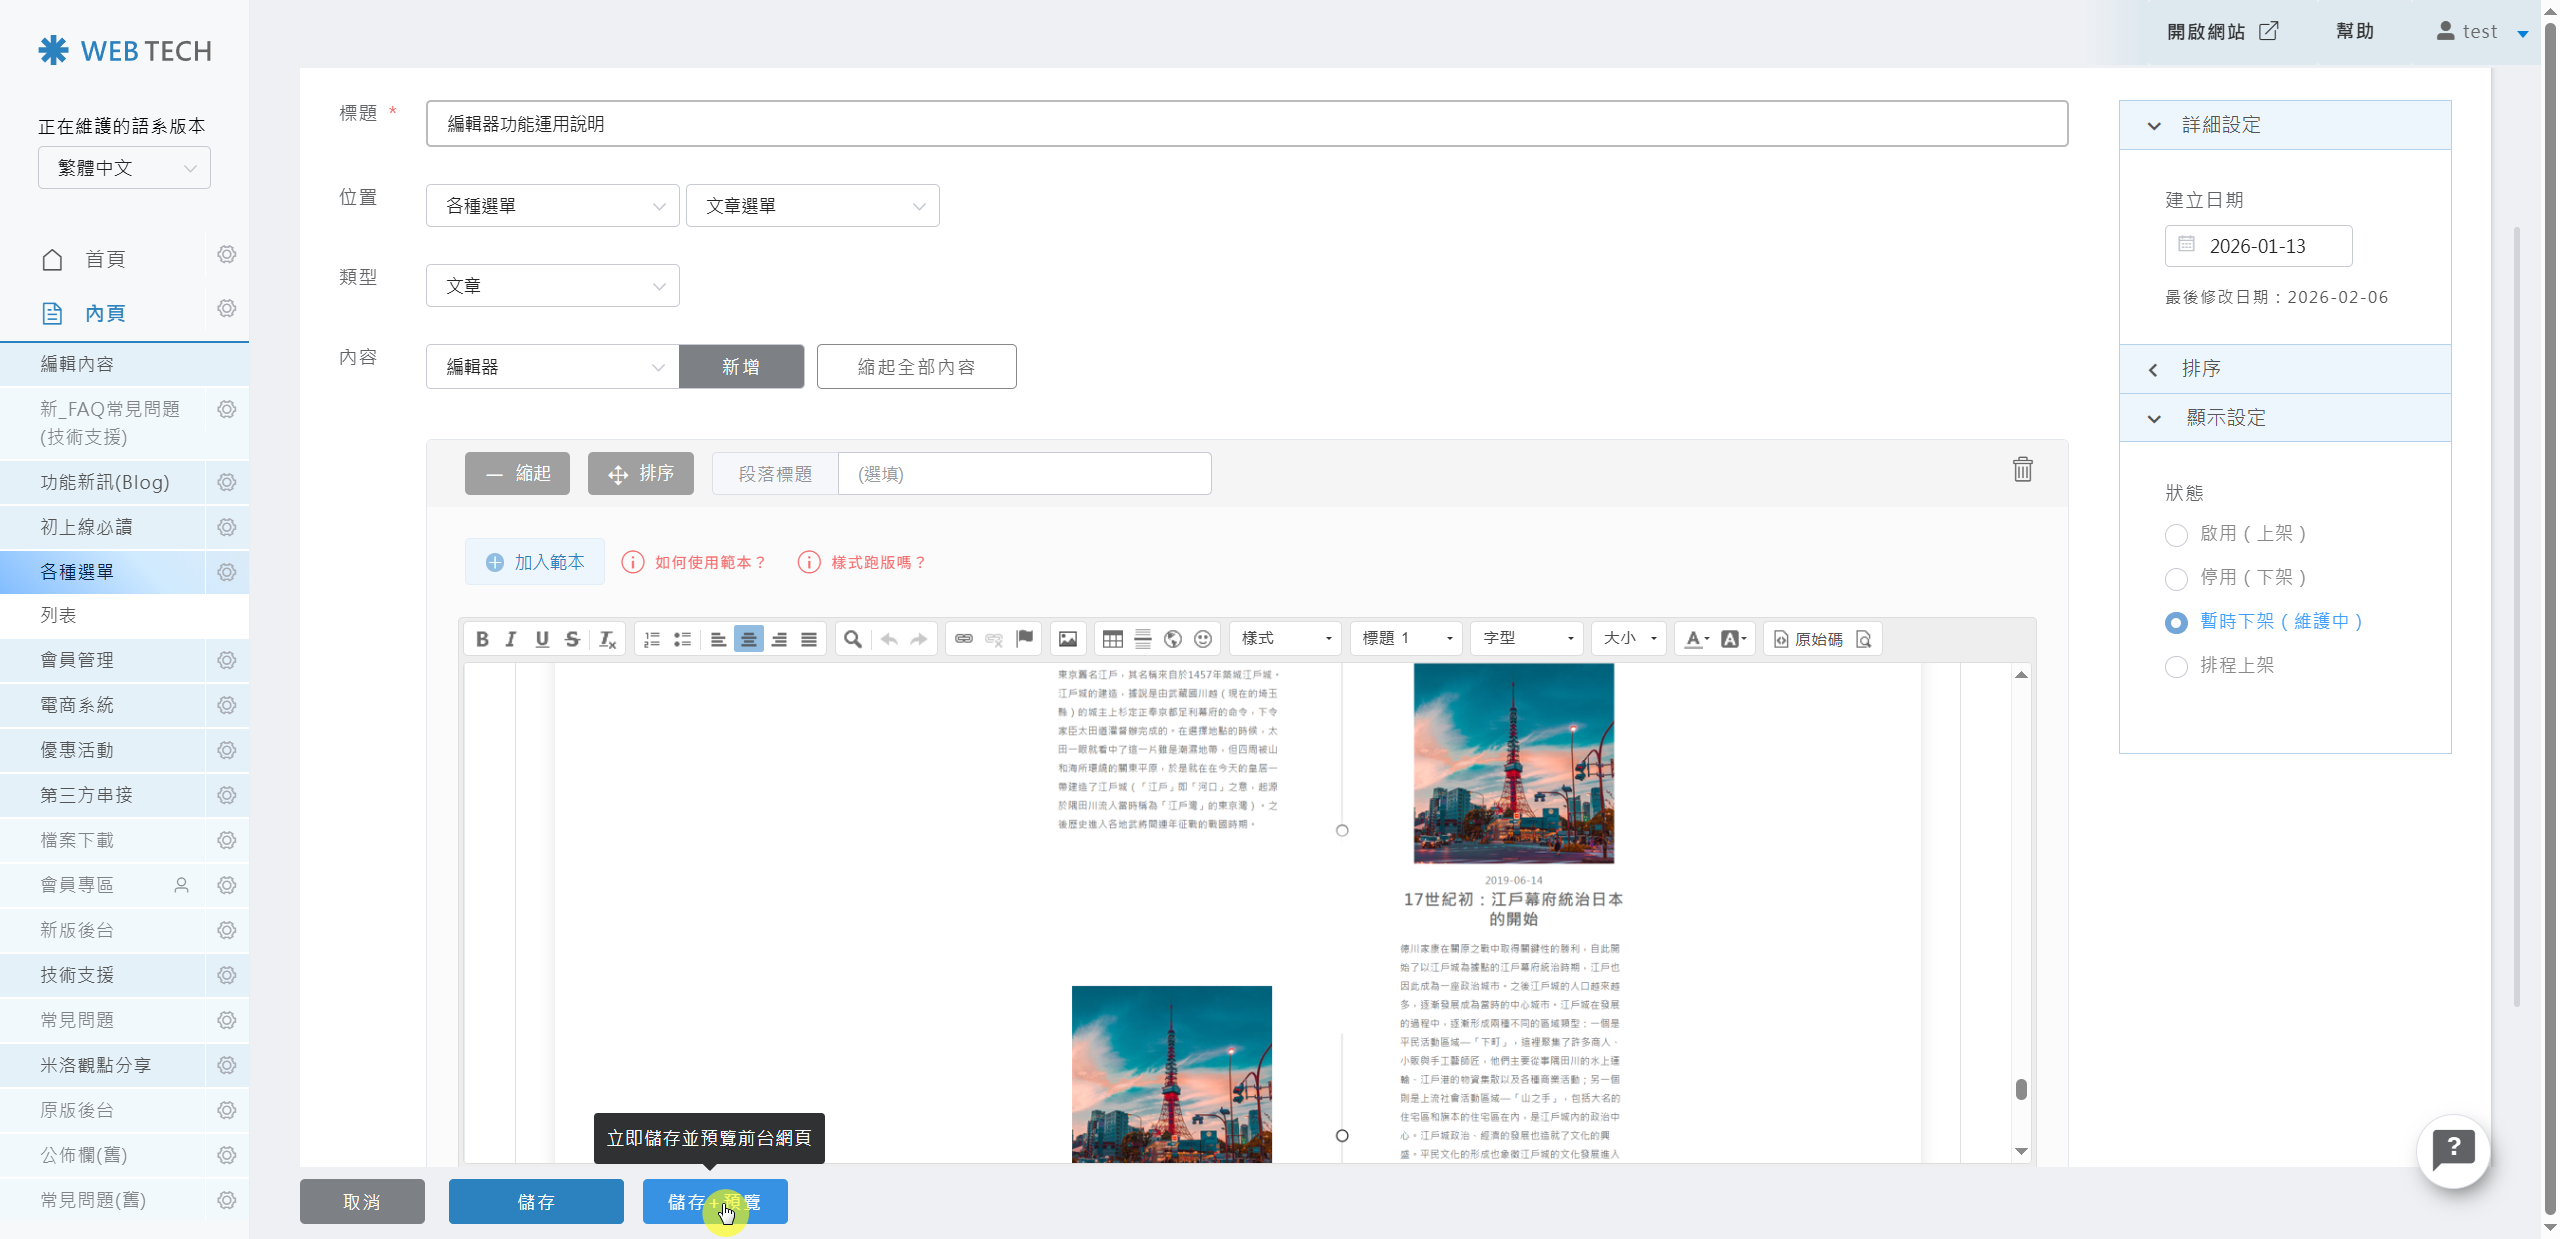Click the Find/Search icon in editor toolbar
The width and height of the screenshot is (2560, 1239).
pos(853,639)
